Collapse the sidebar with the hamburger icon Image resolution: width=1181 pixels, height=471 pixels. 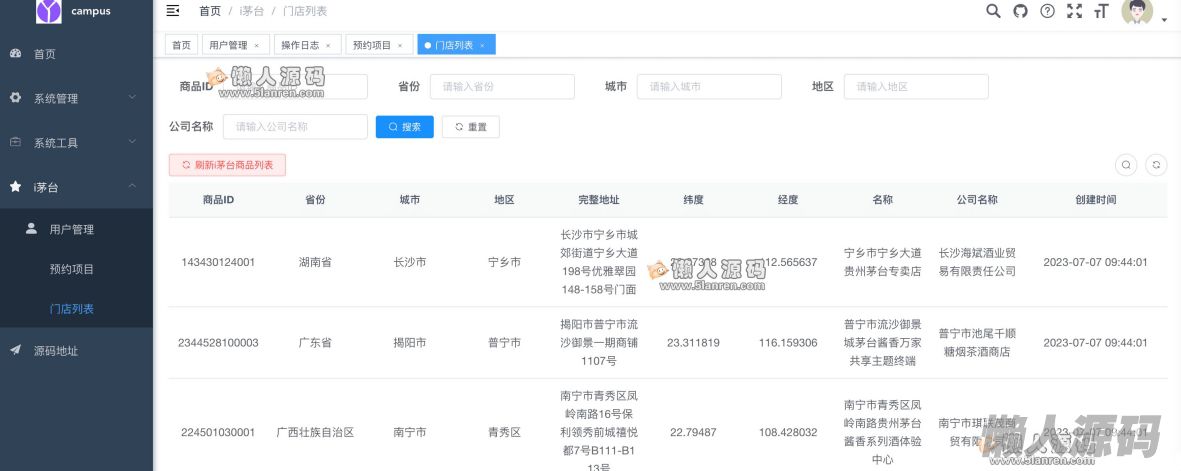[173, 11]
